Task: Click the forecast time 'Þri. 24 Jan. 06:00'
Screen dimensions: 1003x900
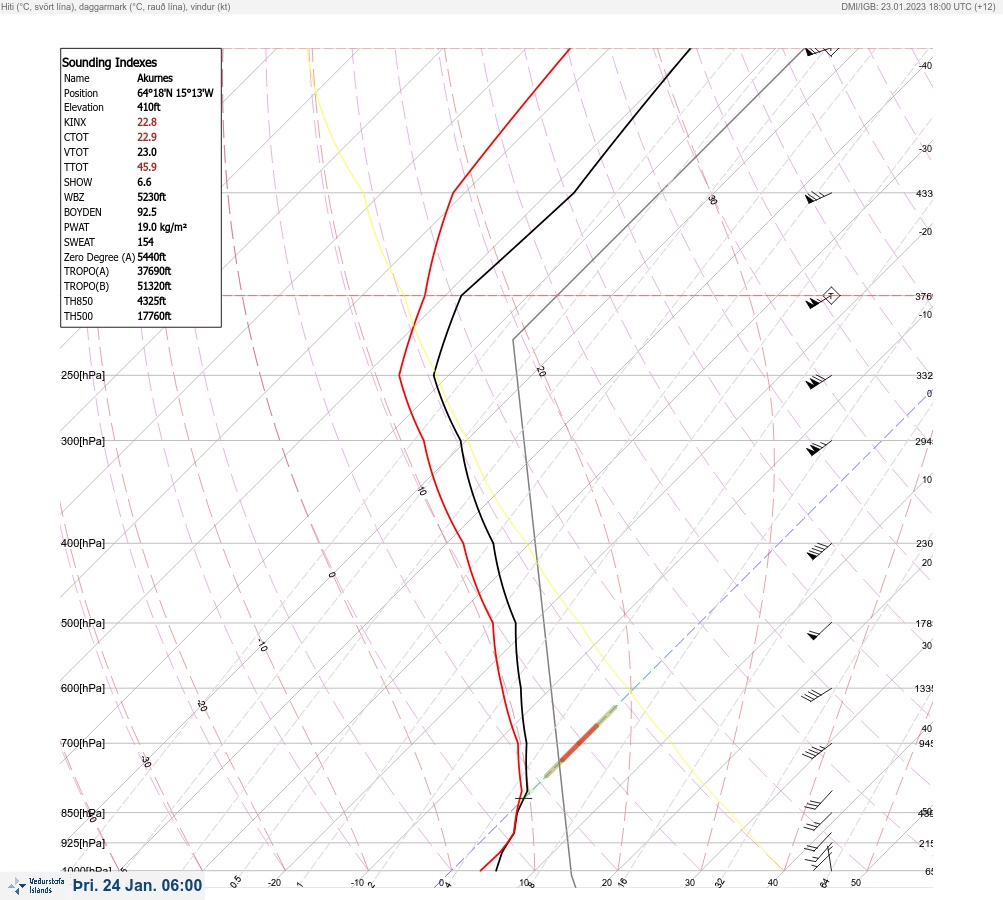Action: coord(138,885)
